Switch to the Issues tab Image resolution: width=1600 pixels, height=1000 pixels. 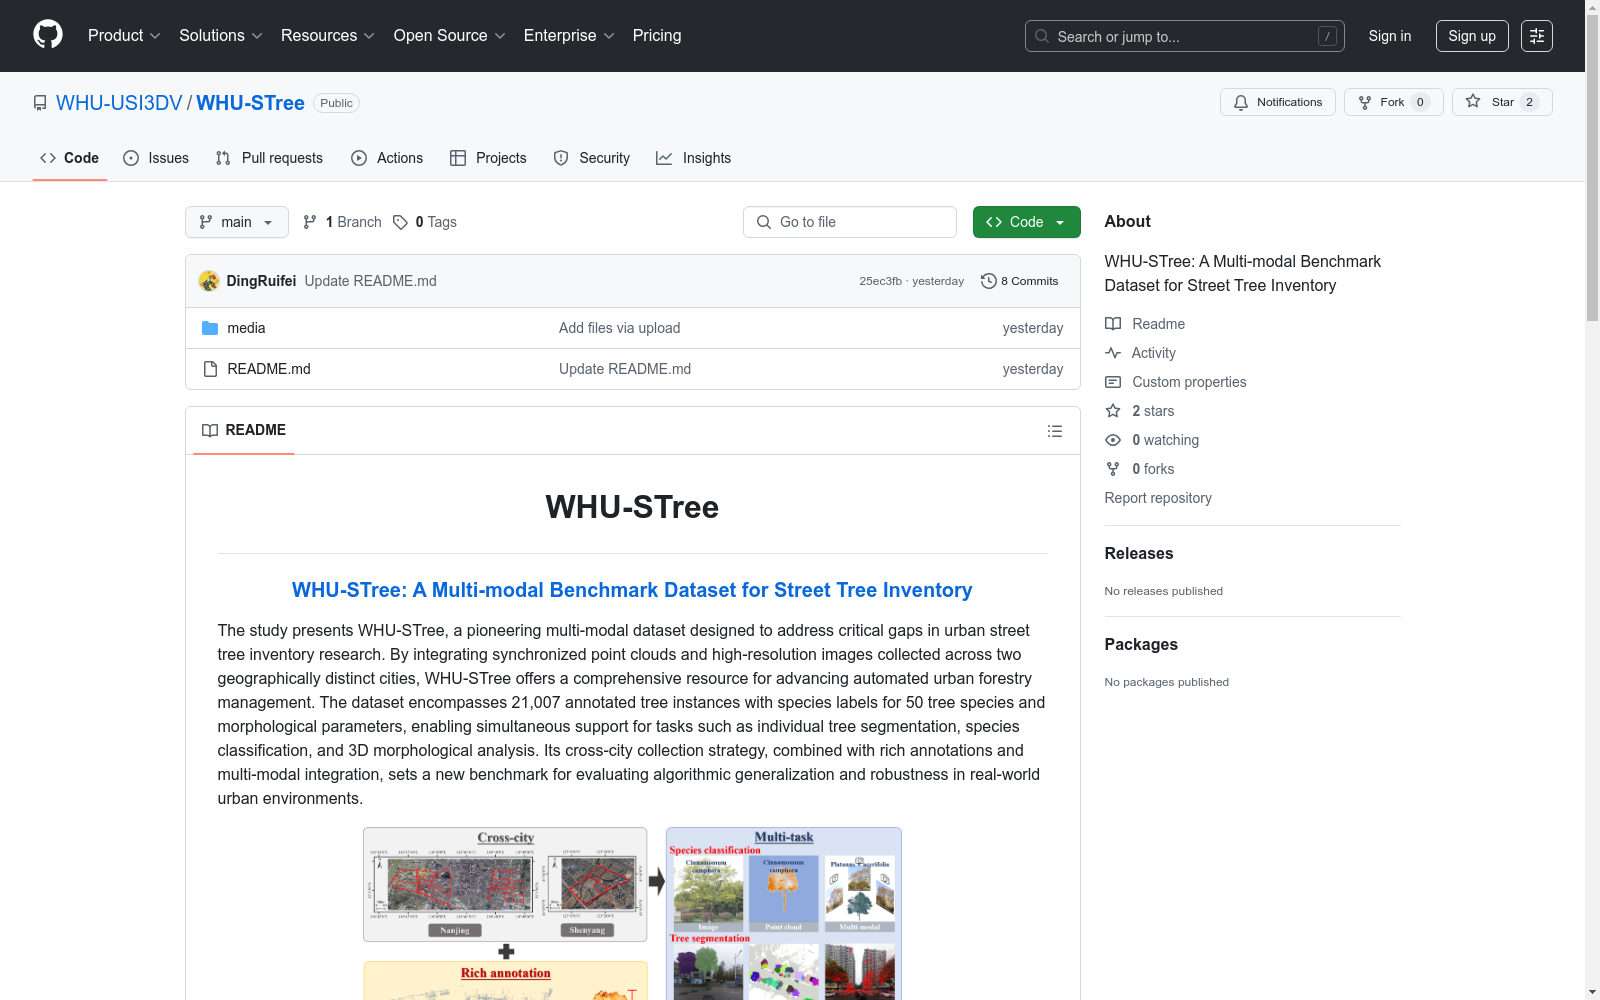[156, 158]
